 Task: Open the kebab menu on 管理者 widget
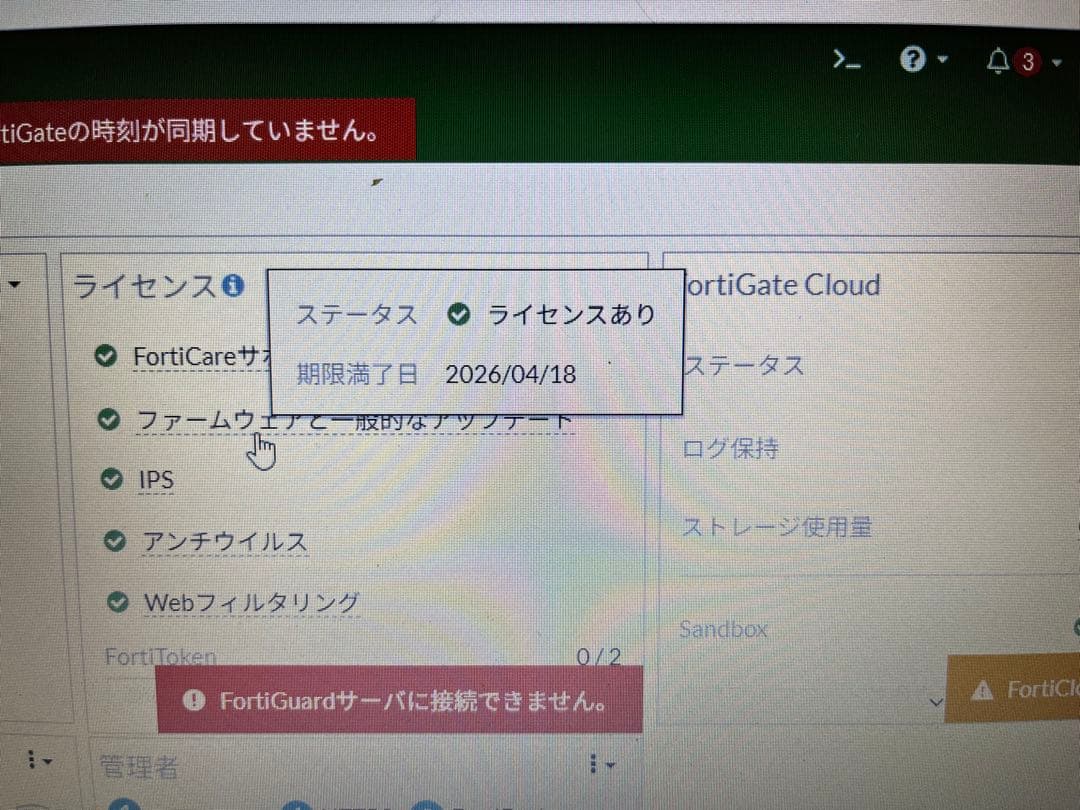[x=596, y=763]
